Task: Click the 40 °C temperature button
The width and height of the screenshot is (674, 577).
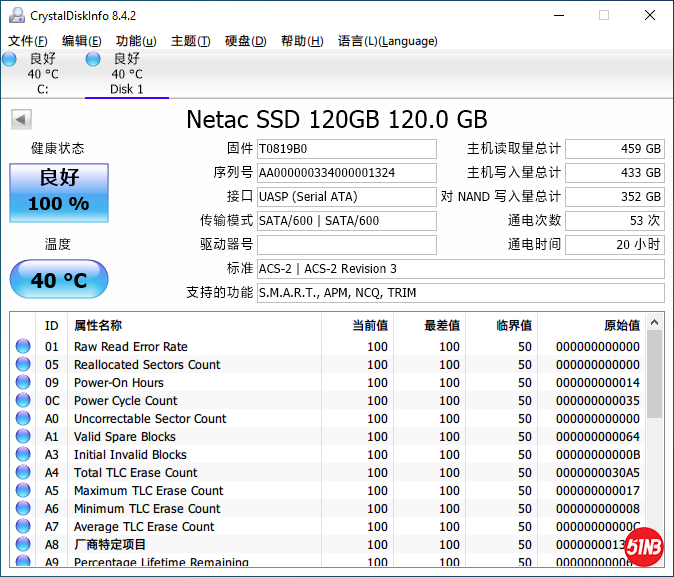Action: (x=58, y=280)
